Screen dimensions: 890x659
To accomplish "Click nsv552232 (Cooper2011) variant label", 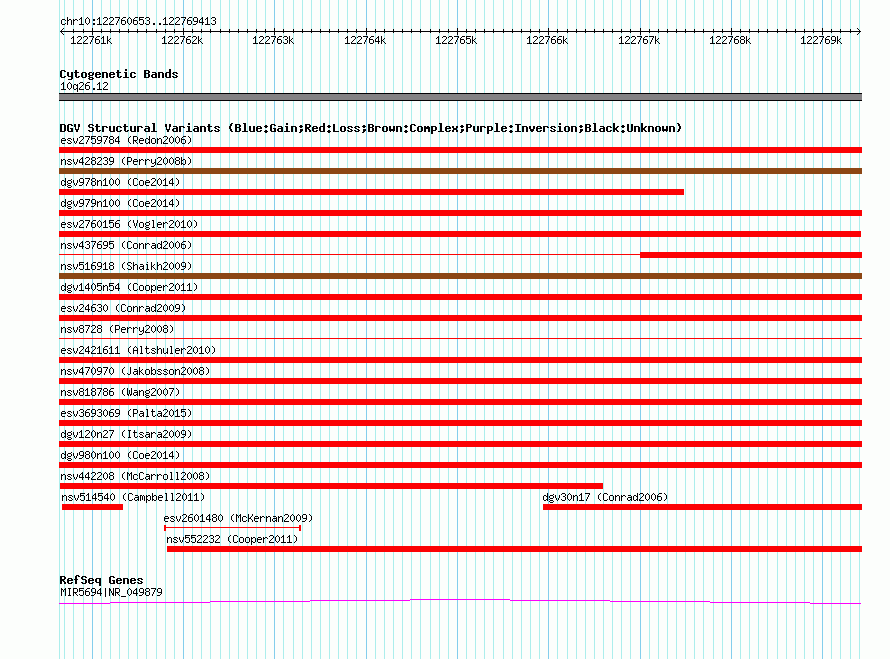I will 232,539.
